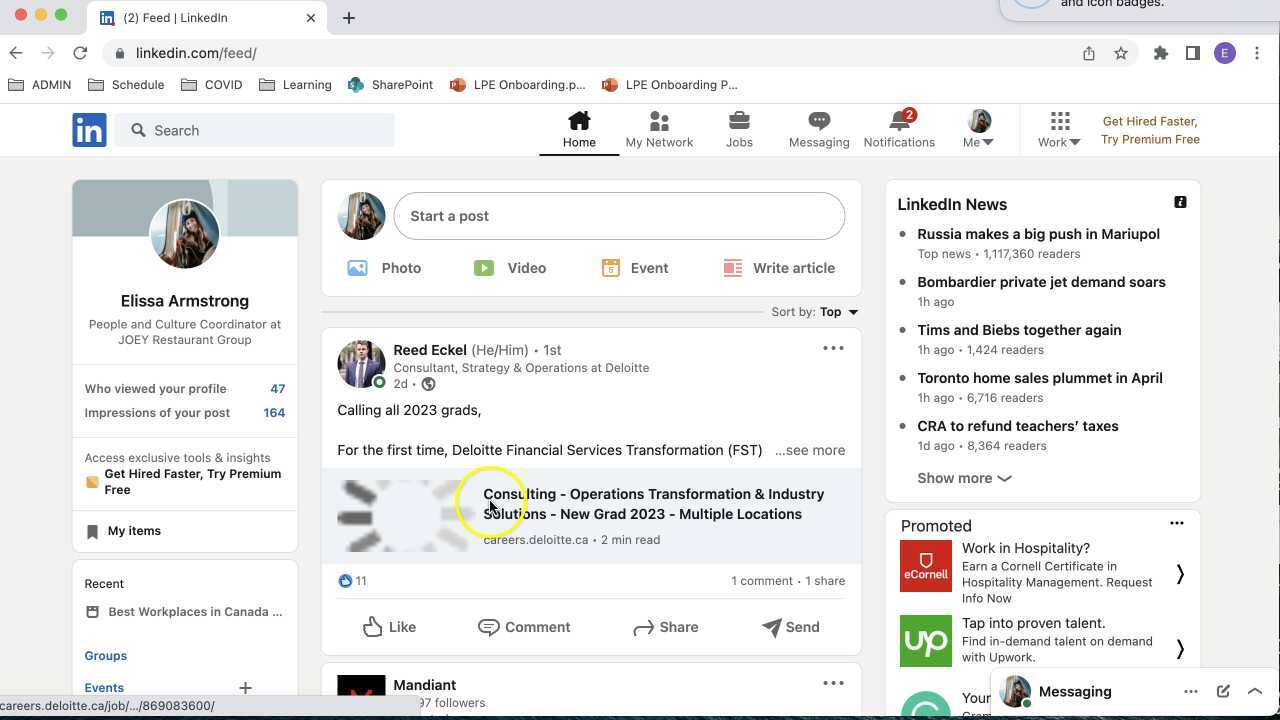1280x720 pixels.
Task: Click Try Premium Free link
Action: click(x=1150, y=139)
